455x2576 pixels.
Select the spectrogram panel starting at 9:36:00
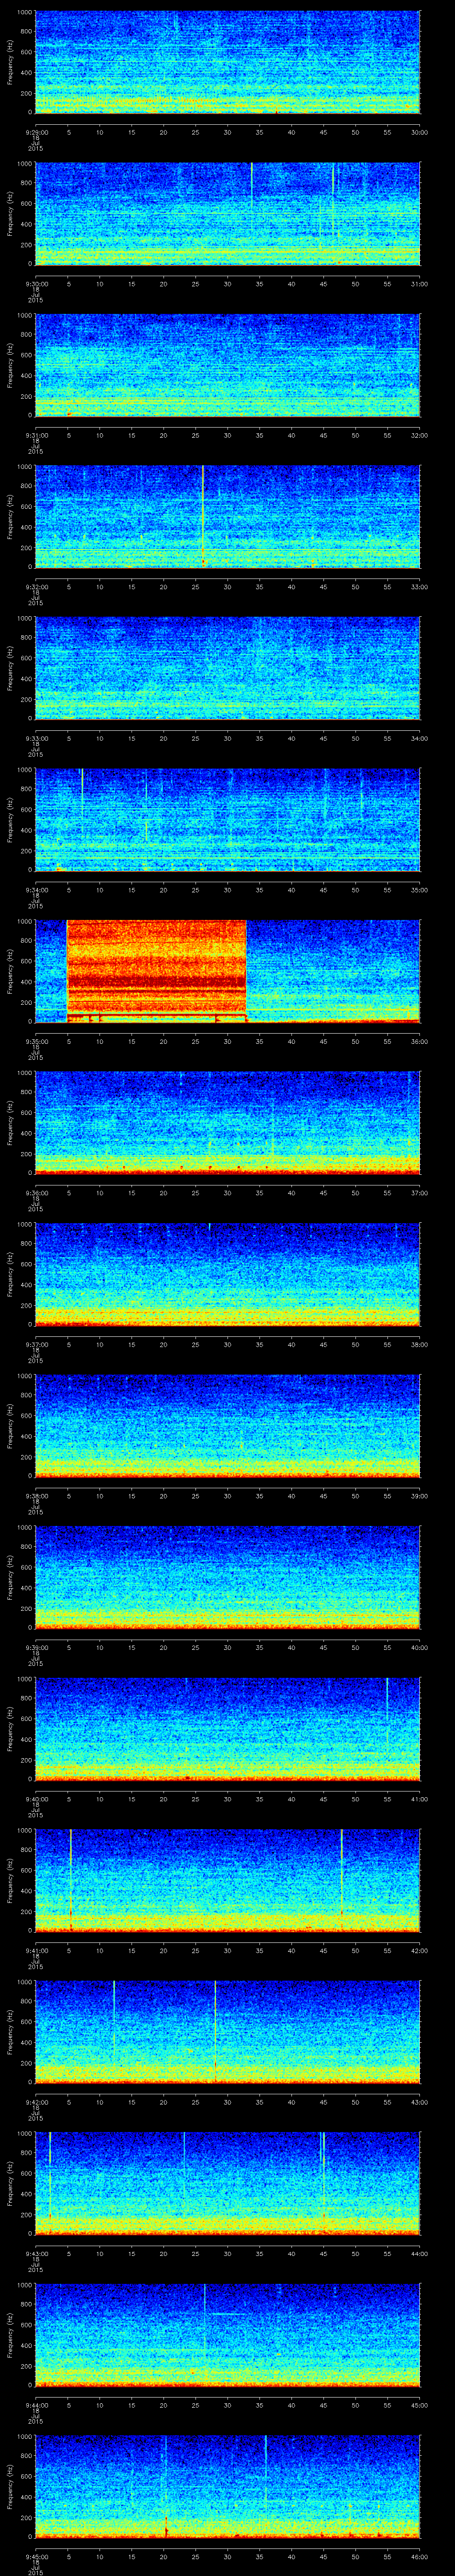(x=227, y=1123)
